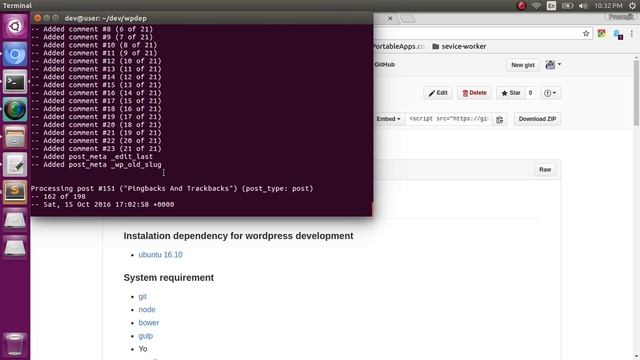The image size is (640, 360).
Task: Click the star count 0
Action: (530, 93)
